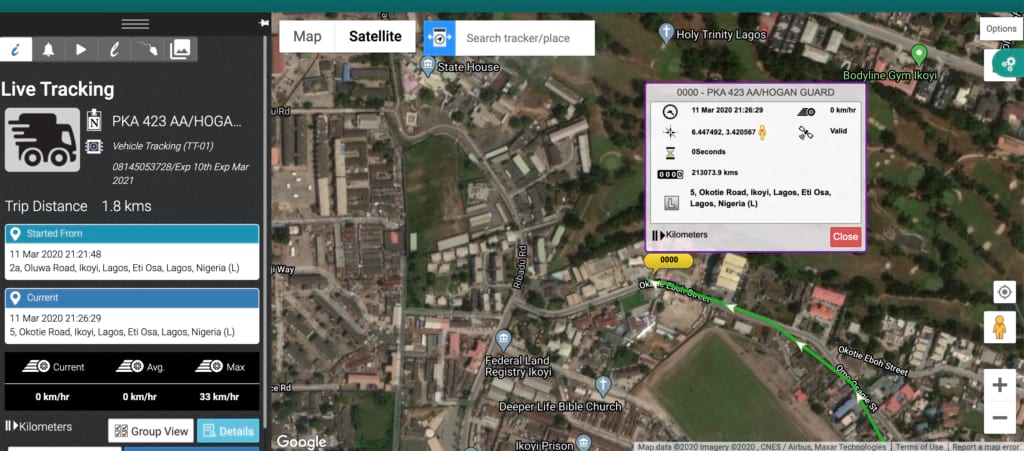The image size is (1024, 451).
Task: Expand the Current location section header
Action: (132, 298)
